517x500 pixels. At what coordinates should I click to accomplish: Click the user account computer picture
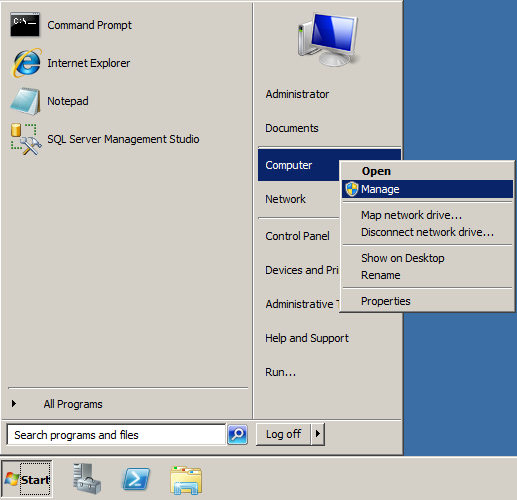328,39
